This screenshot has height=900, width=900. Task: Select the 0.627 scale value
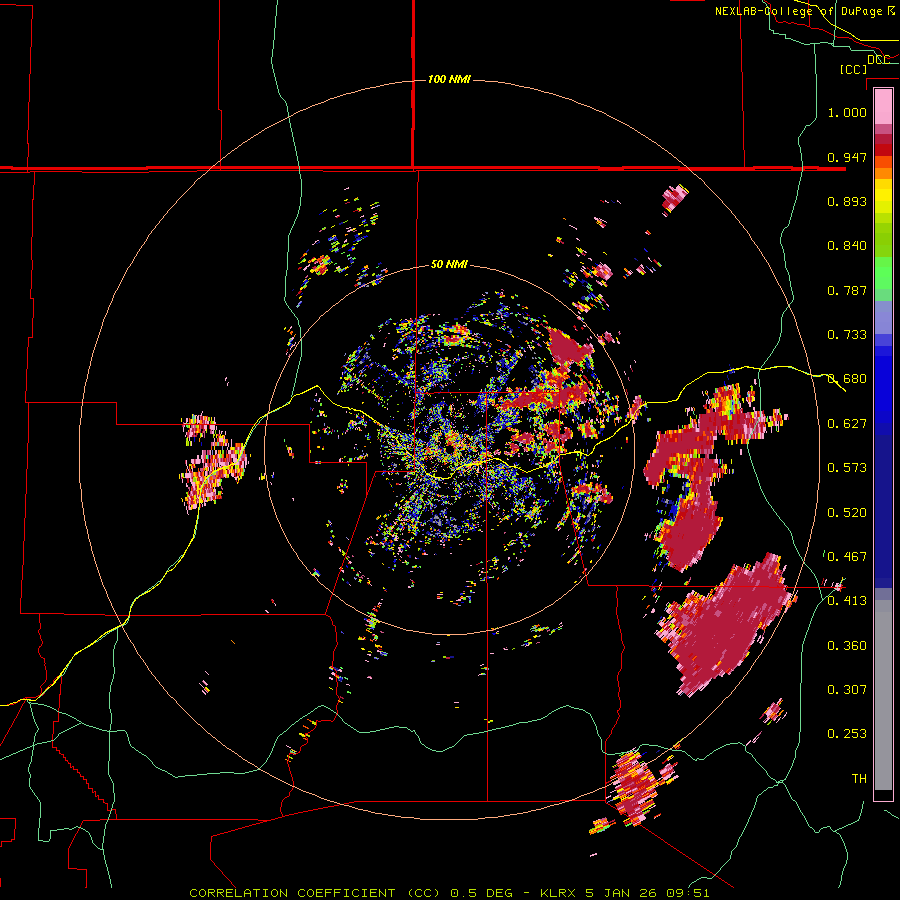click(x=847, y=423)
